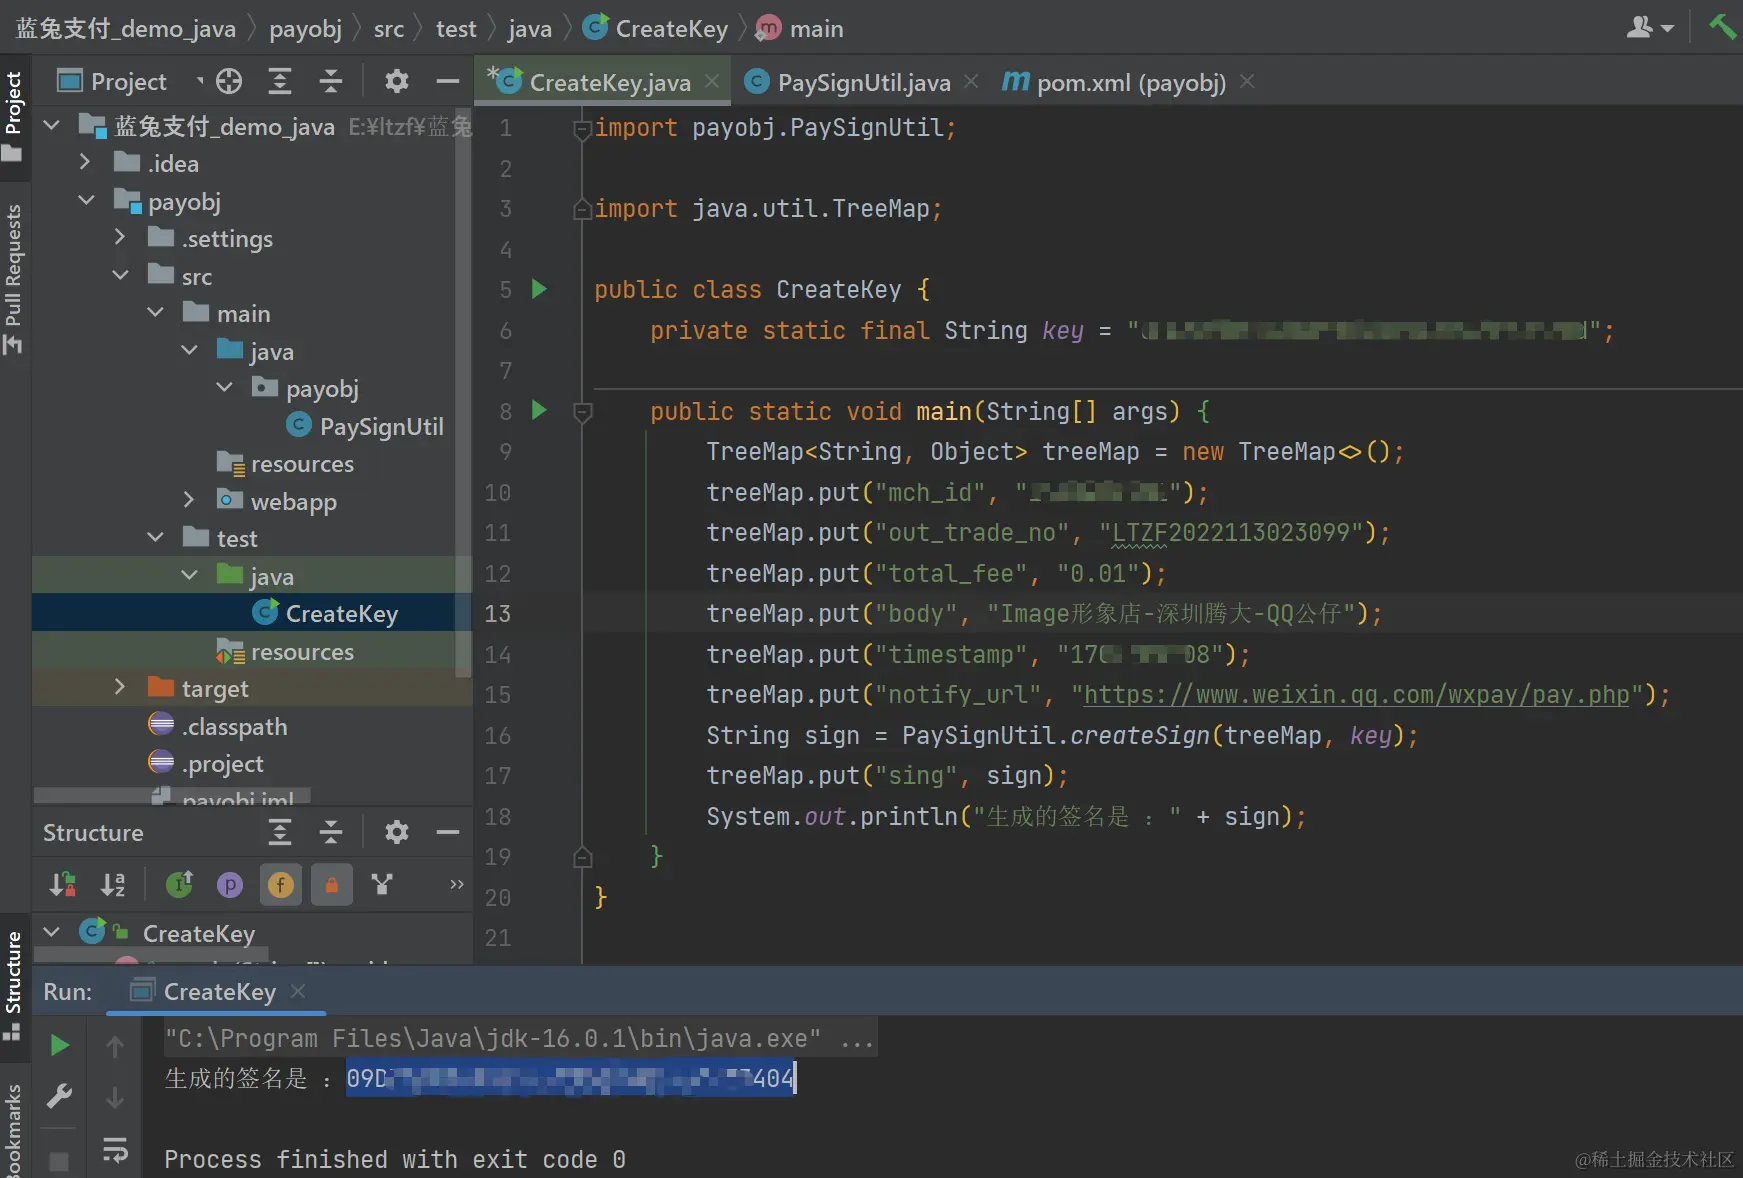Toggle Show Properties in Structure

click(230, 884)
